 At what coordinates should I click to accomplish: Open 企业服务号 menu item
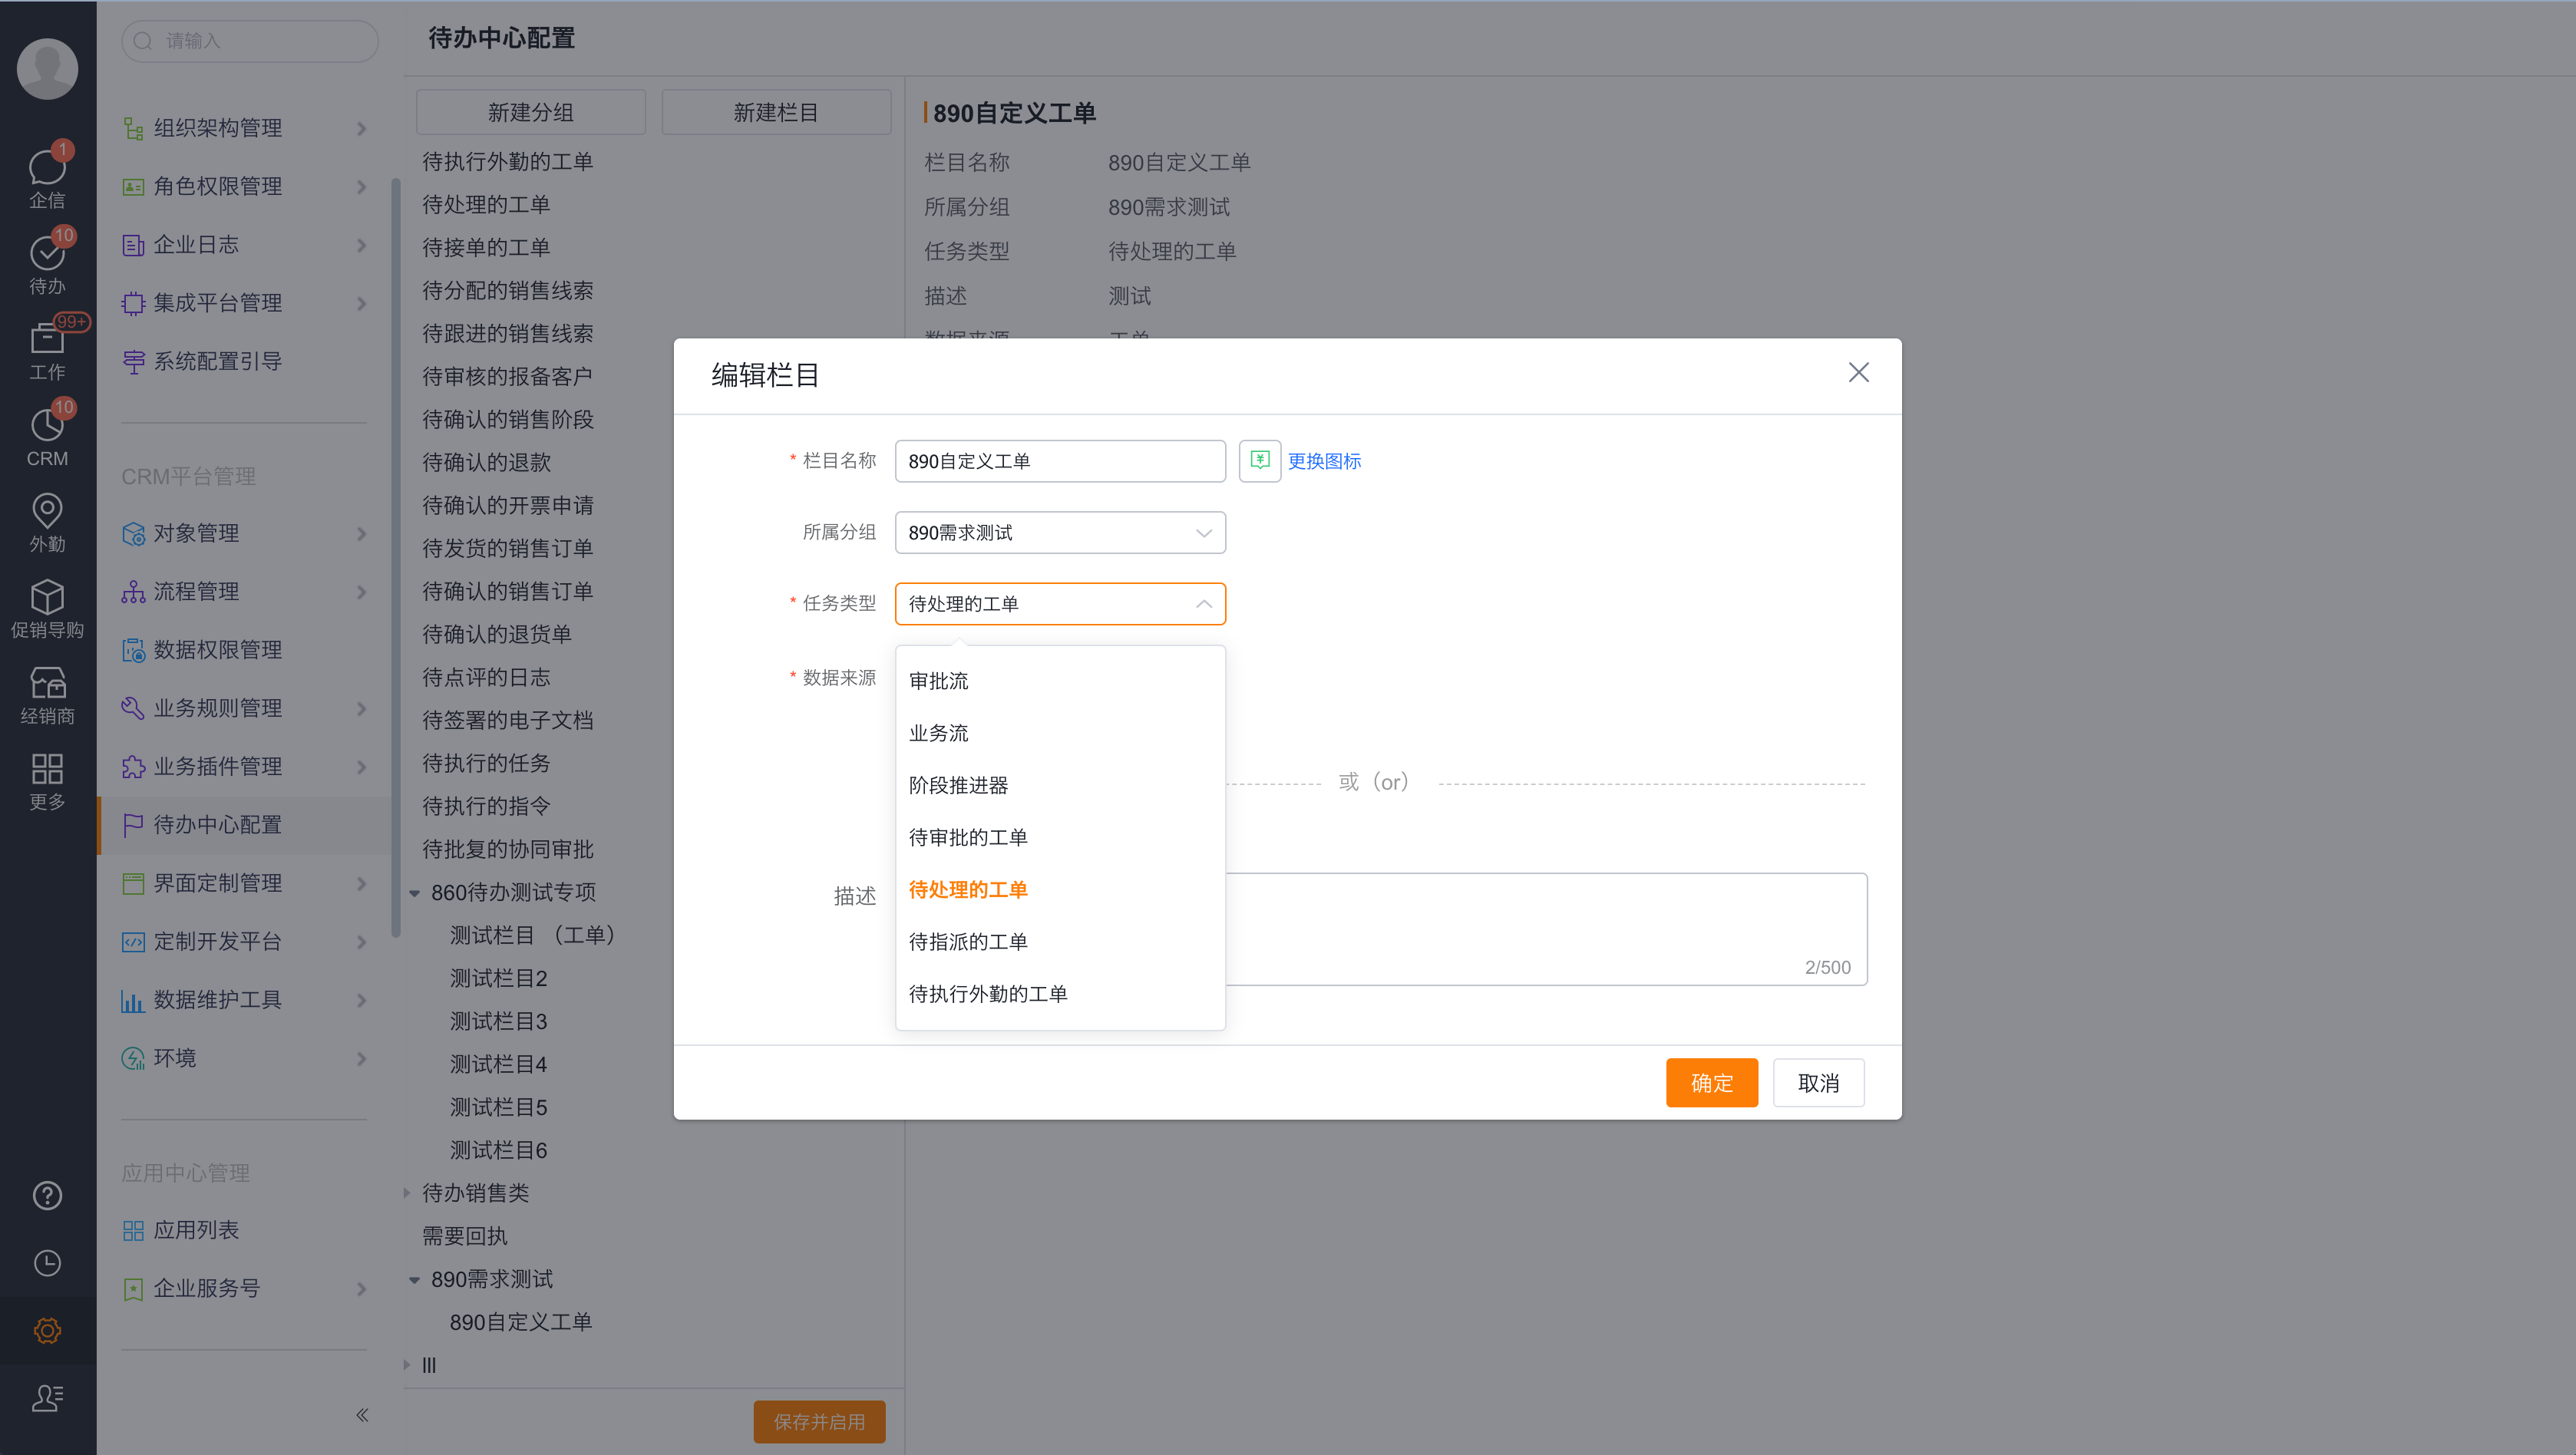click(245, 1289)
